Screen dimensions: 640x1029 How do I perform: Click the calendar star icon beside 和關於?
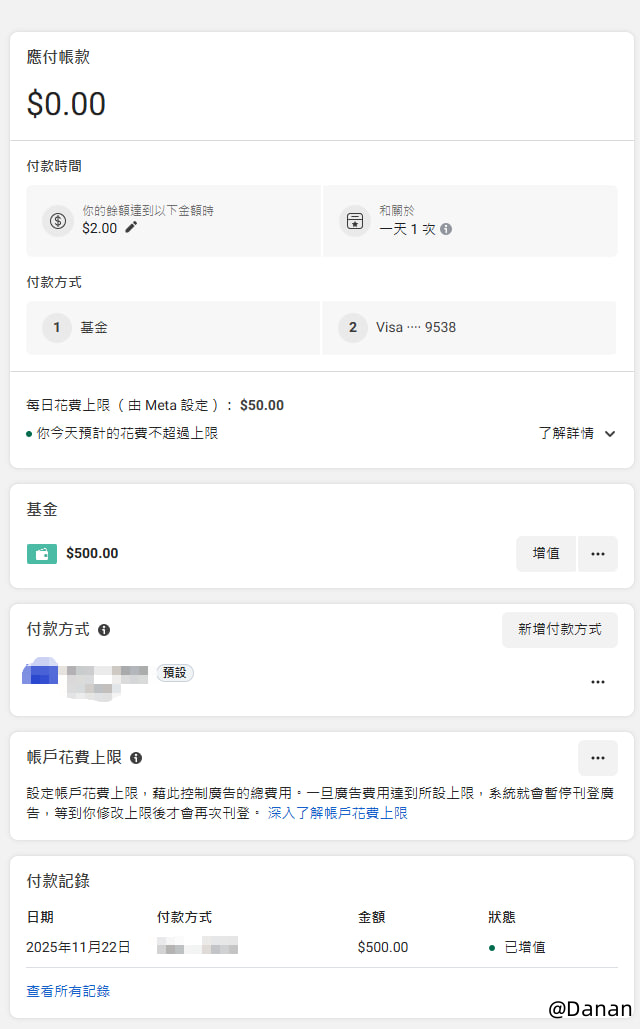[354, 220]
